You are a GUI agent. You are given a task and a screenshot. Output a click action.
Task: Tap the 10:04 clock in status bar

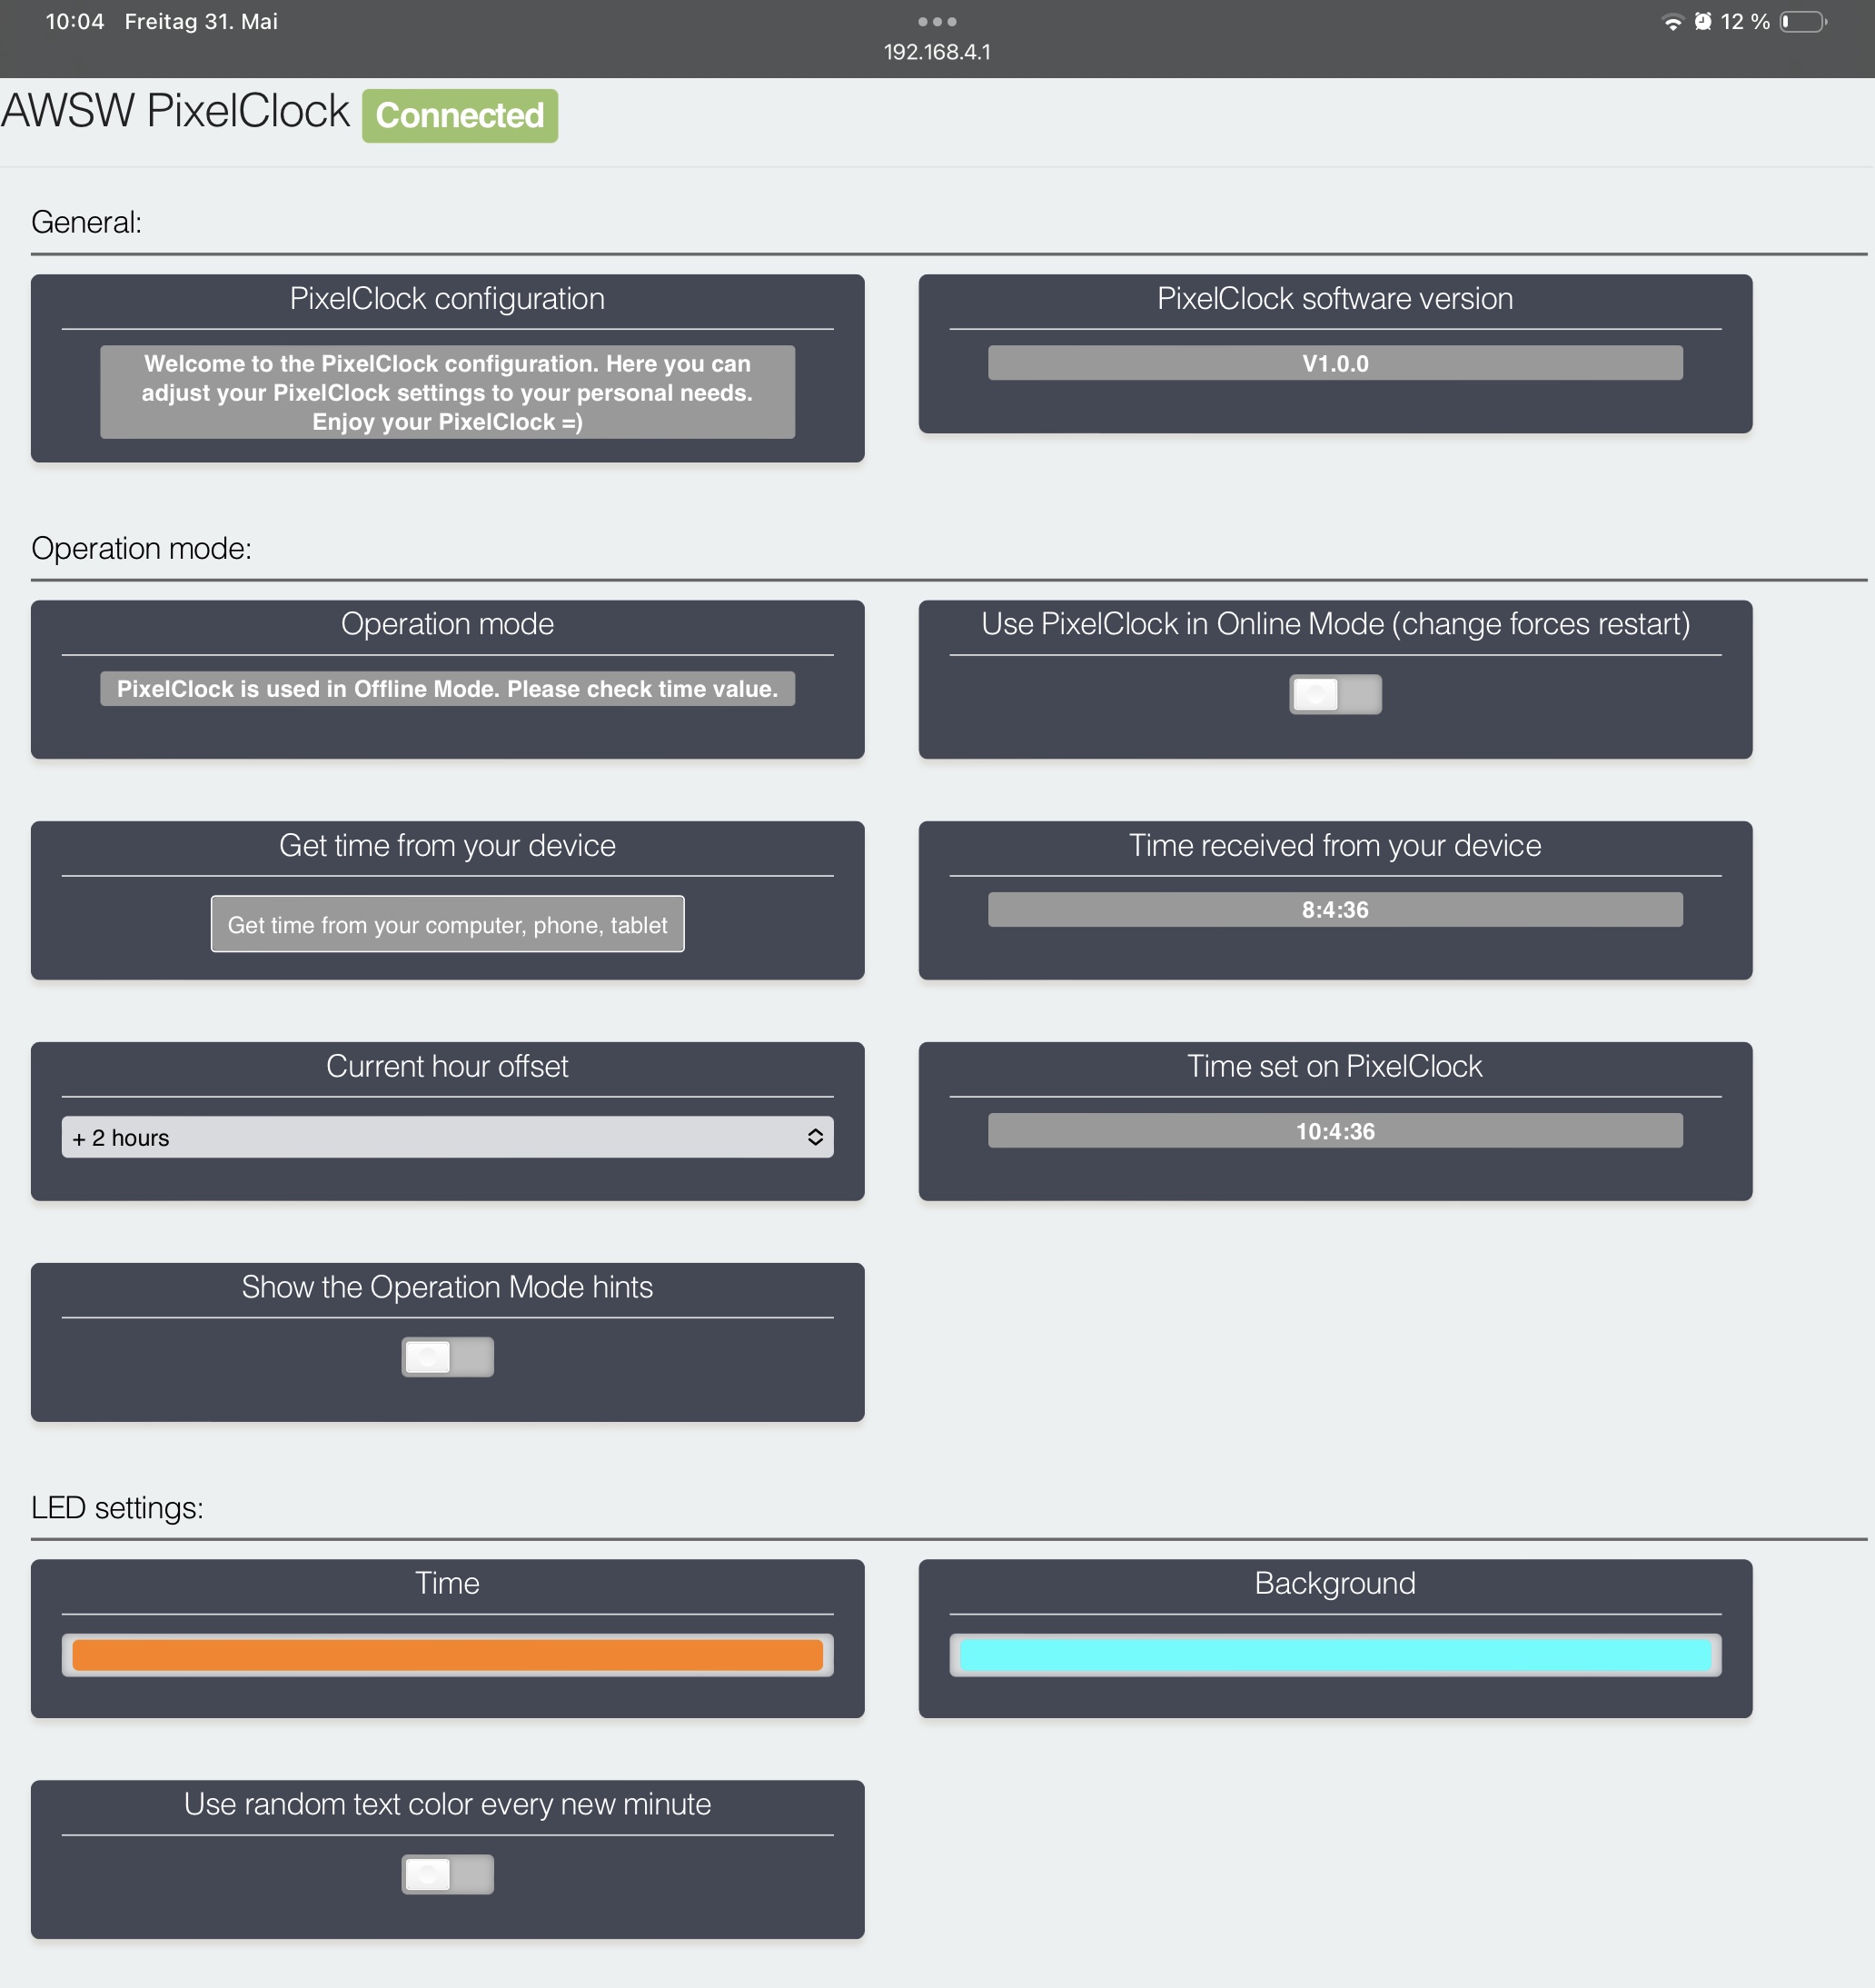(x=75, y=22)
